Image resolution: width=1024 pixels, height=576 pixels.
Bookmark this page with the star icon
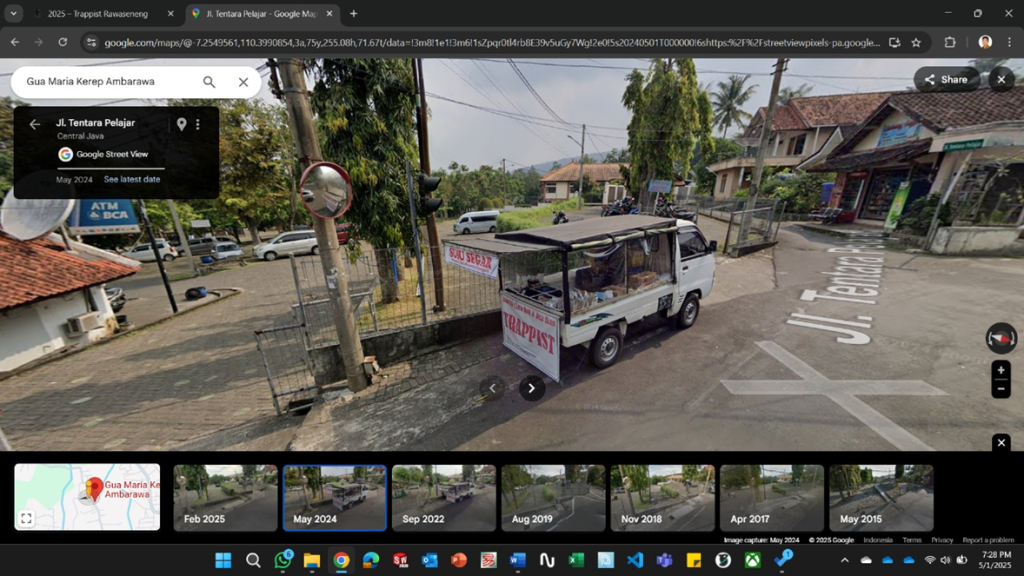[x=916, y=42]
